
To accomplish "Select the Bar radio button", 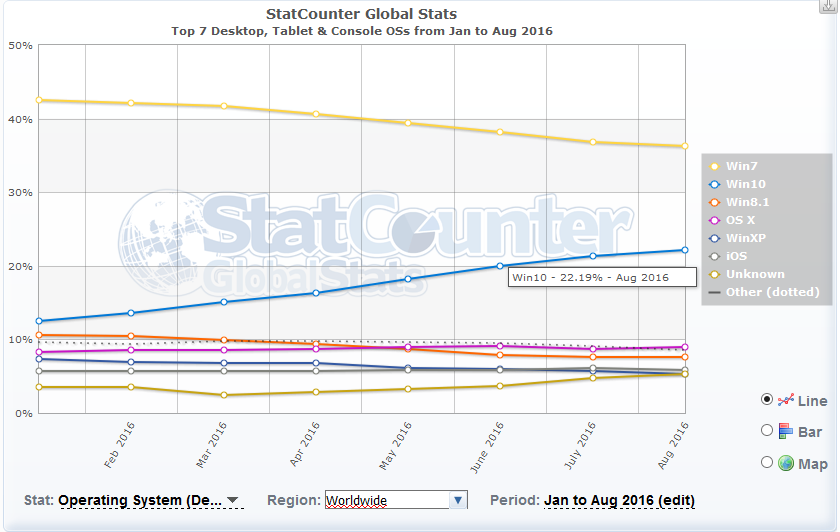I will tap(767, 430).
